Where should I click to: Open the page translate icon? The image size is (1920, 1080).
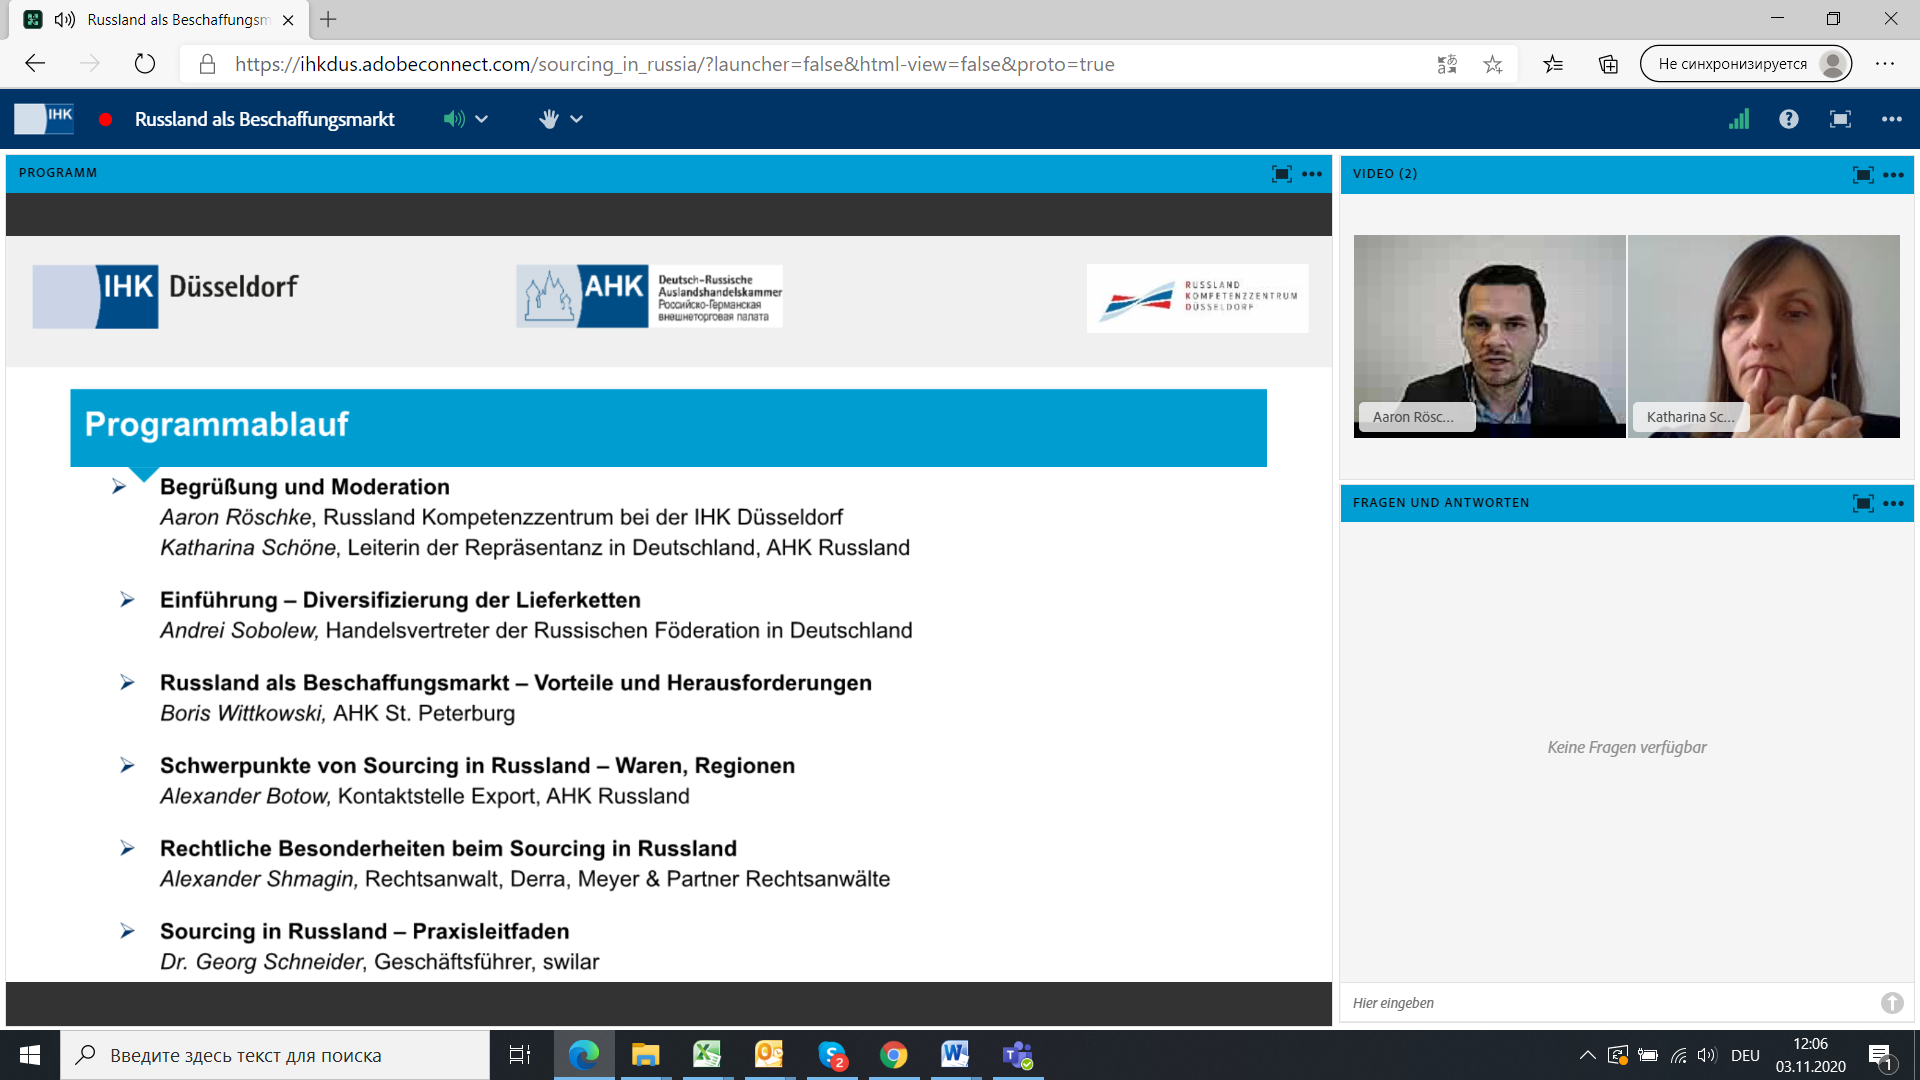(1447, 64)
